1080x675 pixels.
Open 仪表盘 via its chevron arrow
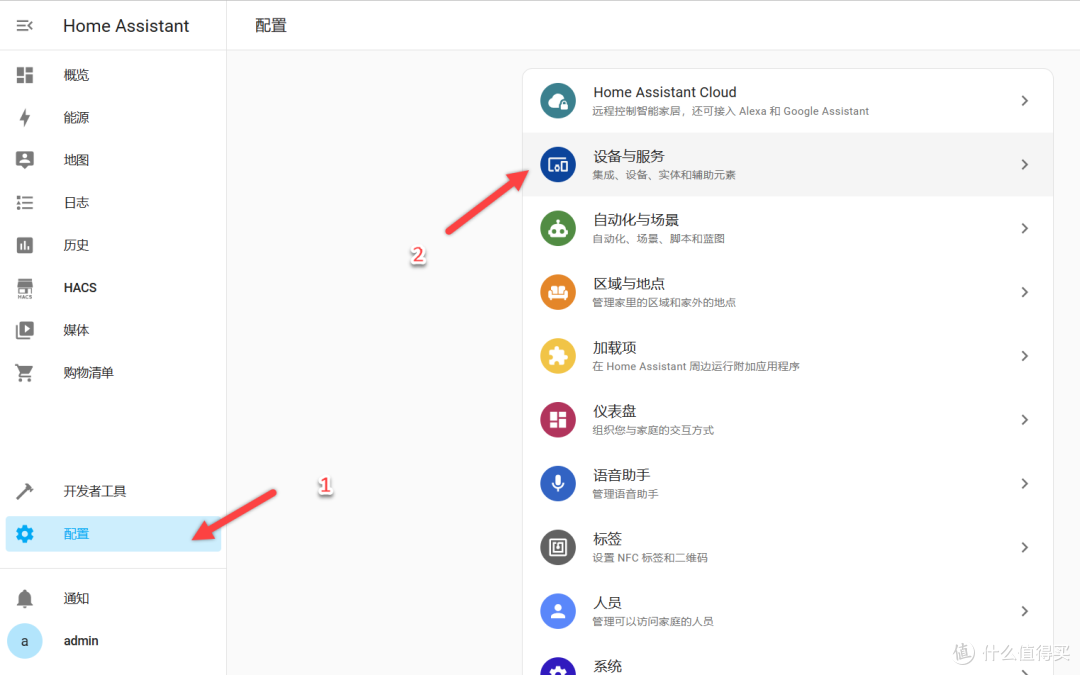point(1025,420)
